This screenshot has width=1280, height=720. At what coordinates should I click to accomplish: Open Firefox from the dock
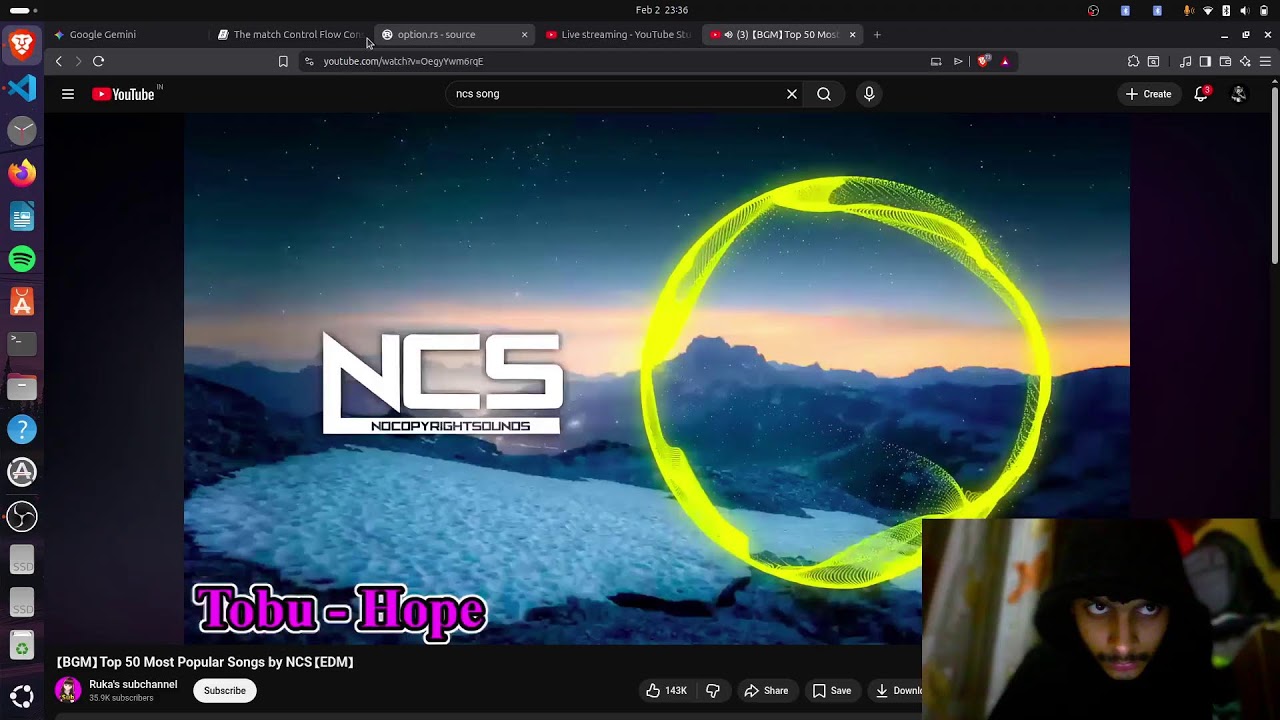tap(22, 173)
